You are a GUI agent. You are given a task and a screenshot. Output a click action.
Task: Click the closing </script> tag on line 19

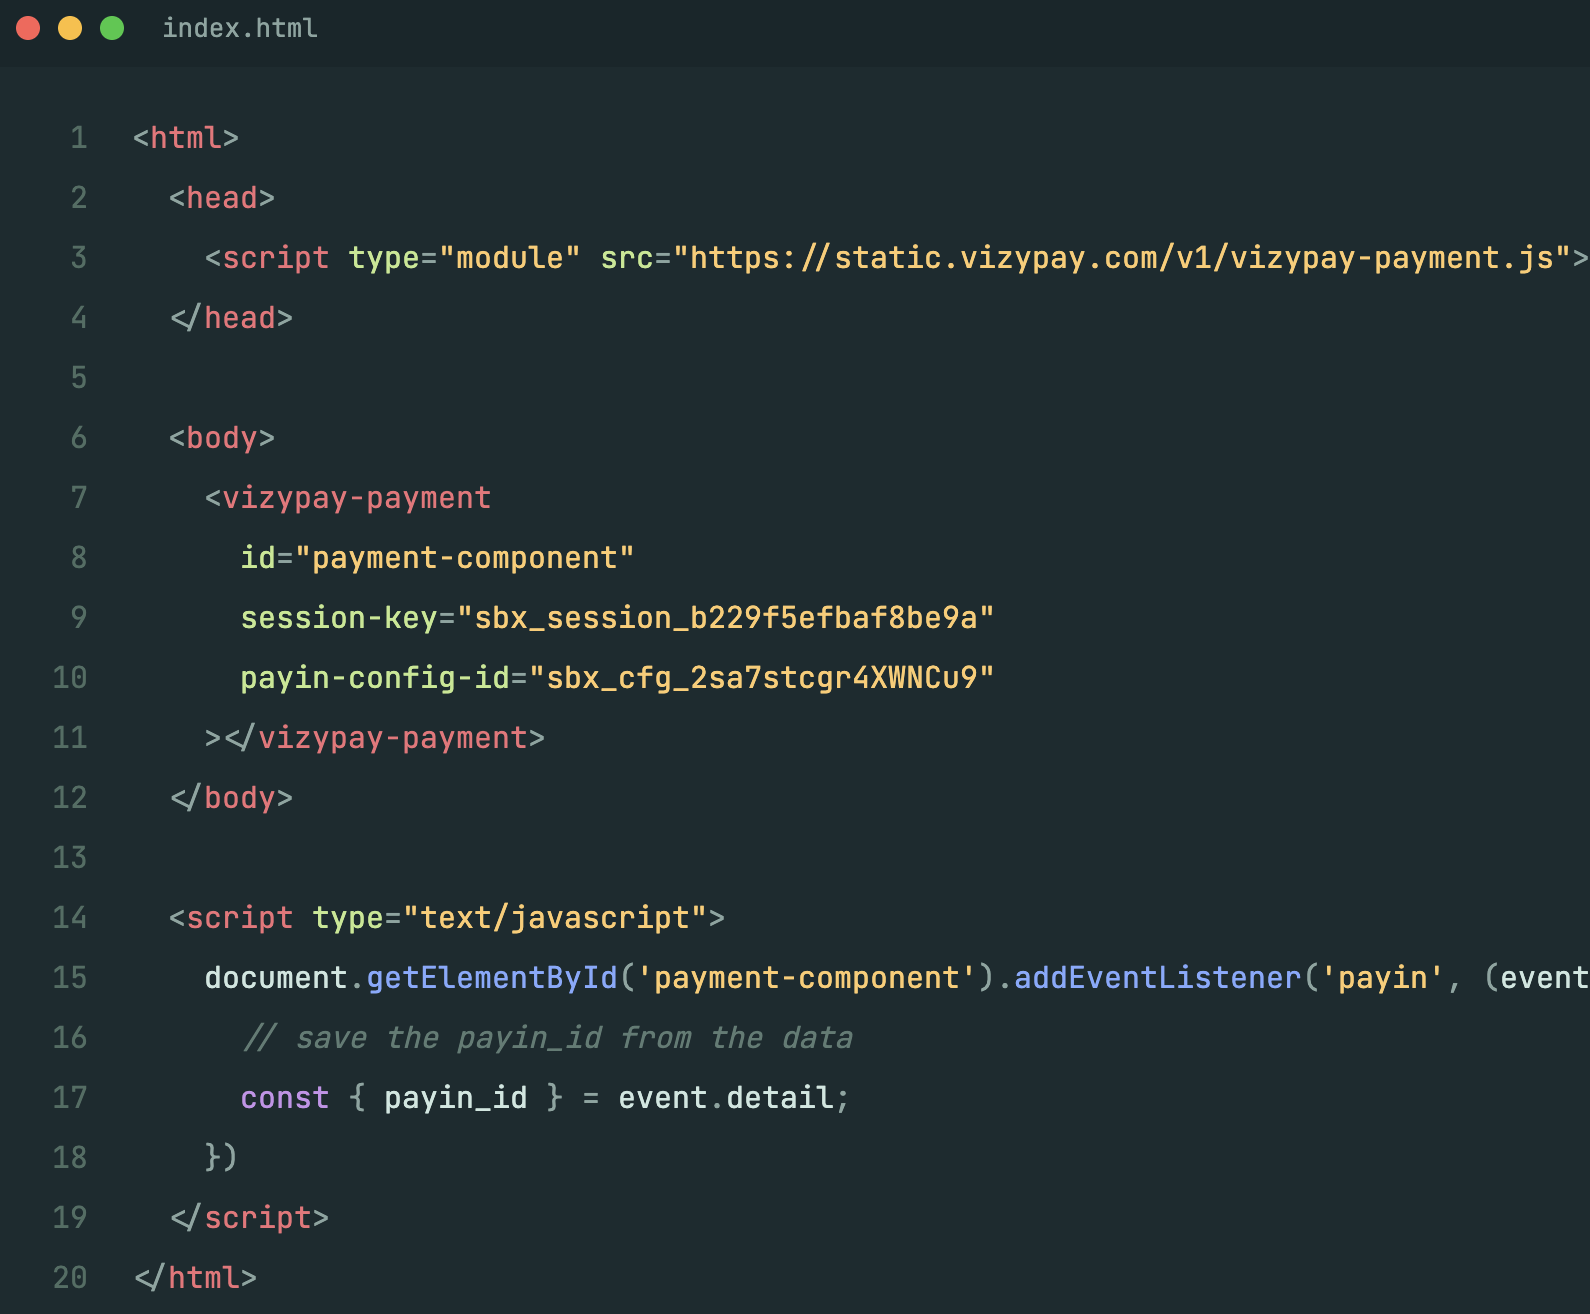point(249,1218)
